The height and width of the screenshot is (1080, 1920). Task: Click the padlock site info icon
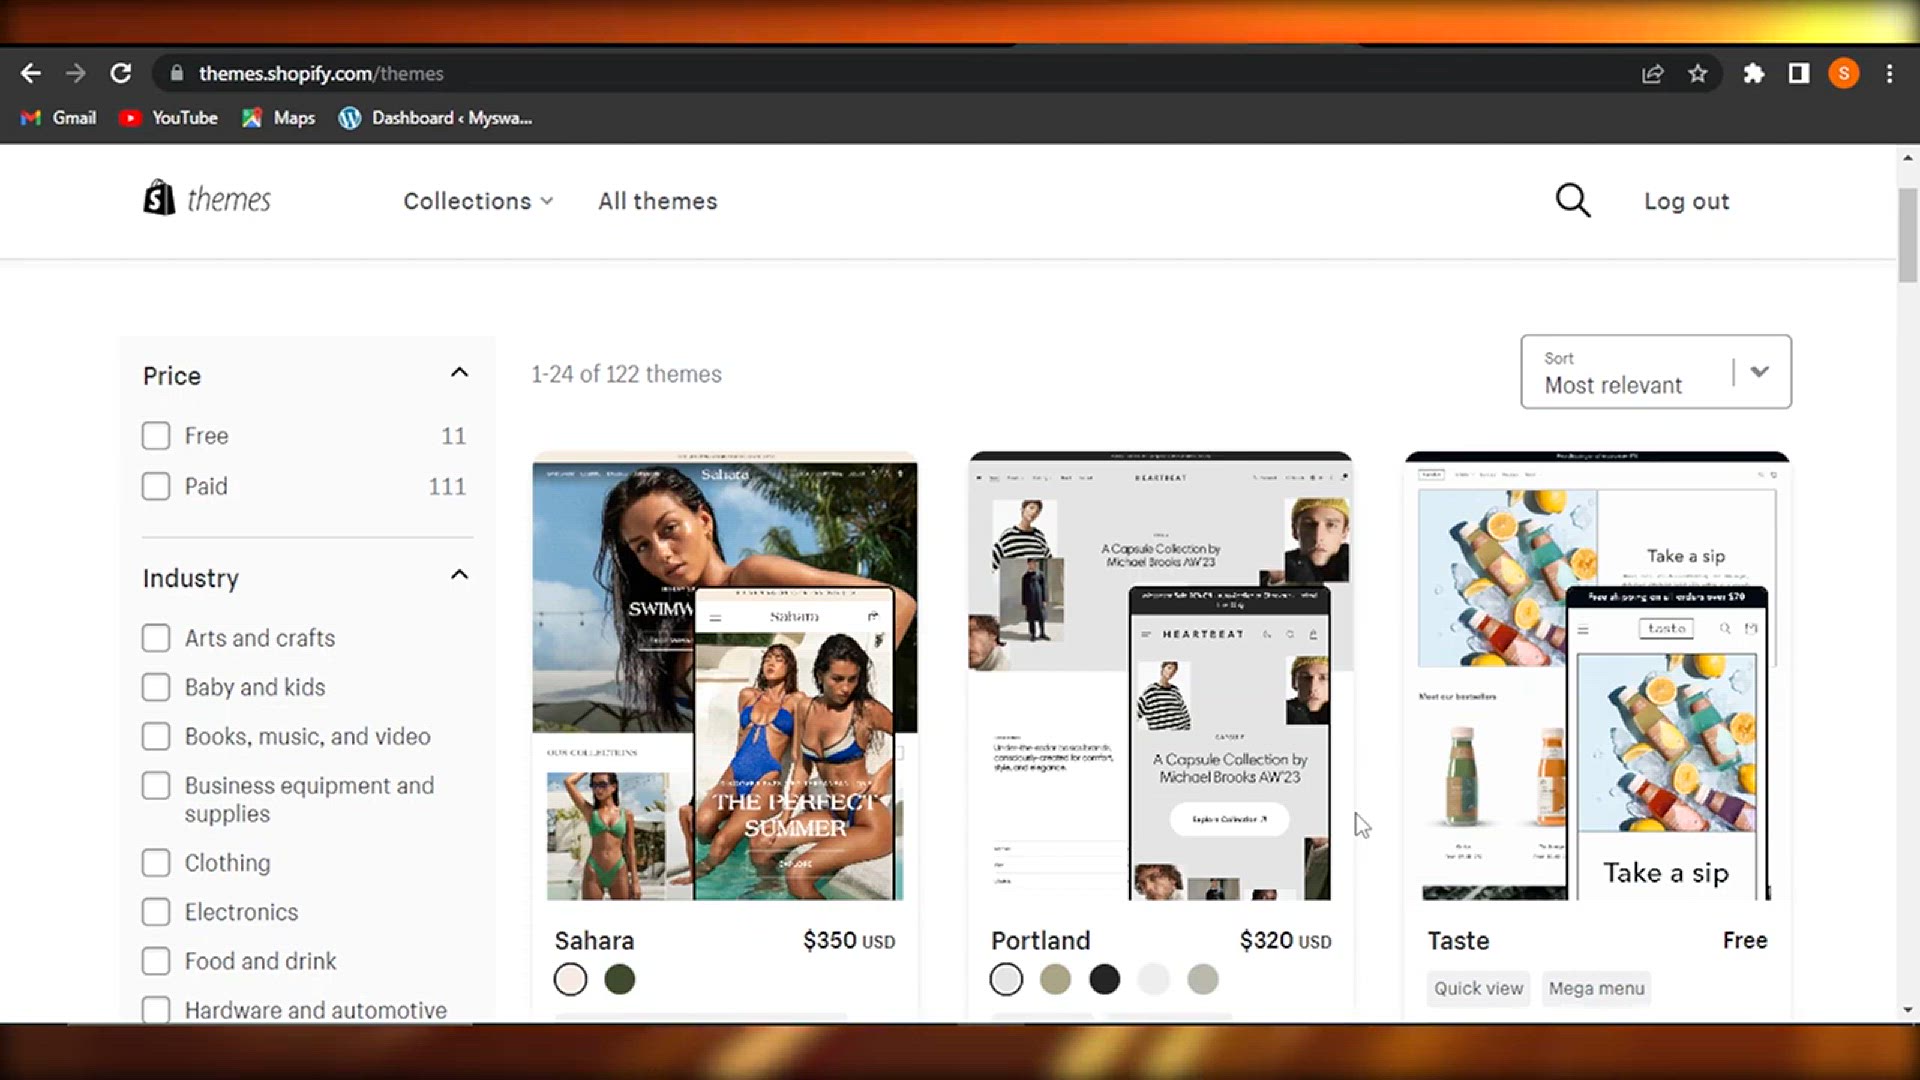177,73
